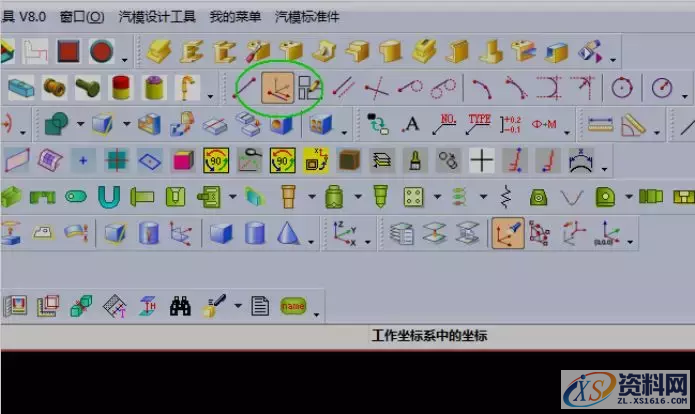695x414 pixels.
Task: Click the four-hole plate icon
Action: pos(414,197)
